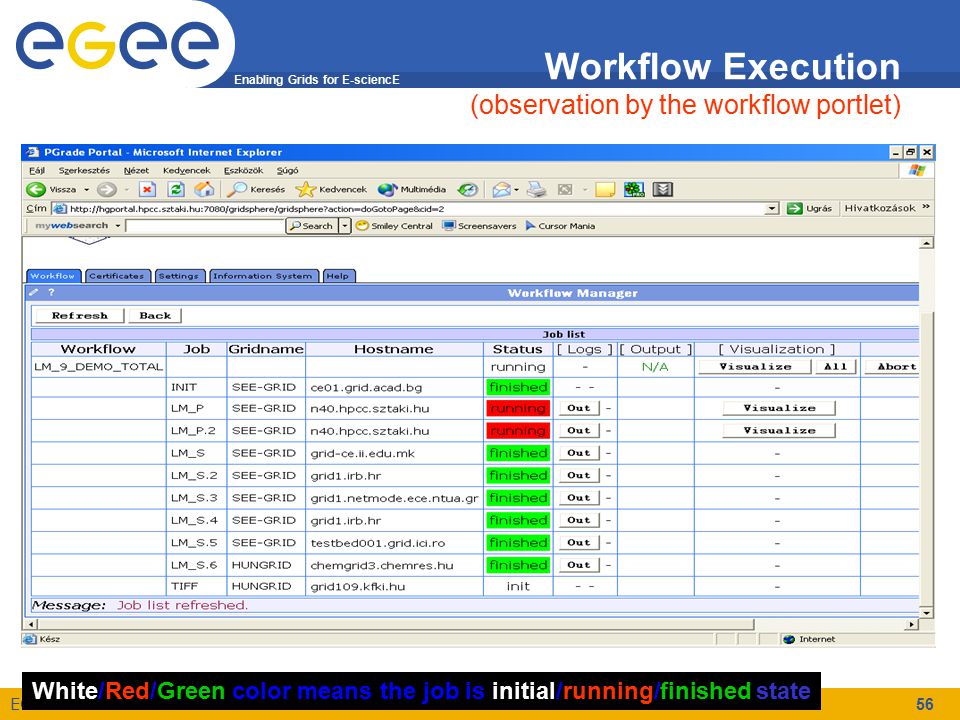Switch to the Help tab
The height and width of the screenshot is (720, 960).
tap(338, 276)
